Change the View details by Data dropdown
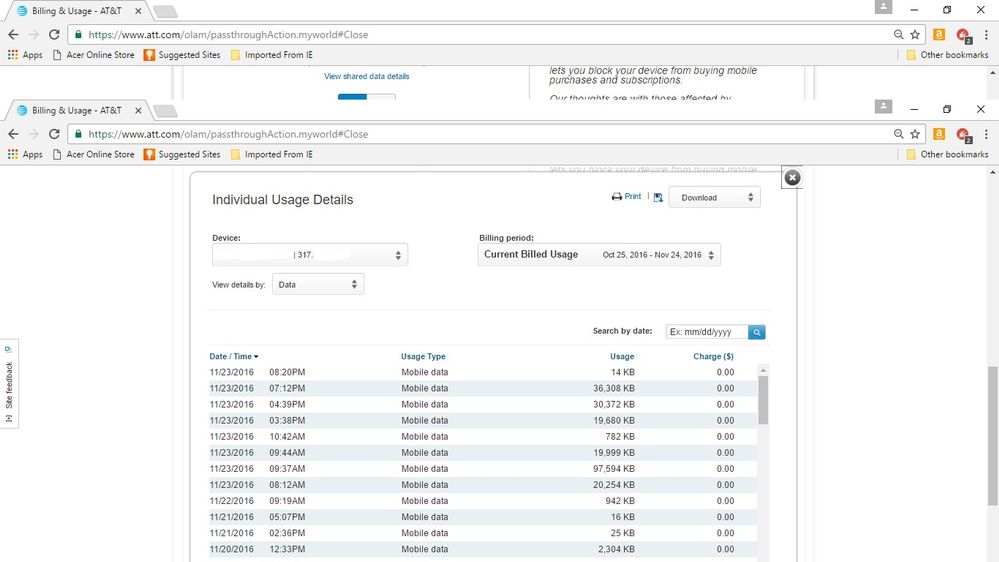Screen dimensions: 999x562 click(x=317, y=285)
